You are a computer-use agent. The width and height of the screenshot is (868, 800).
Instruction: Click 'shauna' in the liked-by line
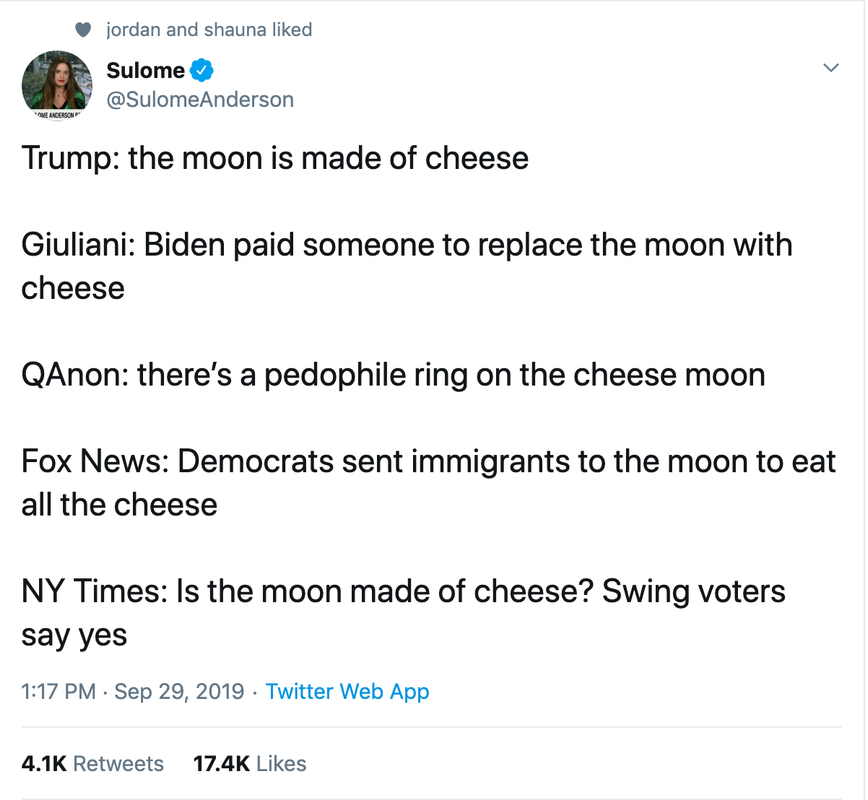(x=236, y=30)
